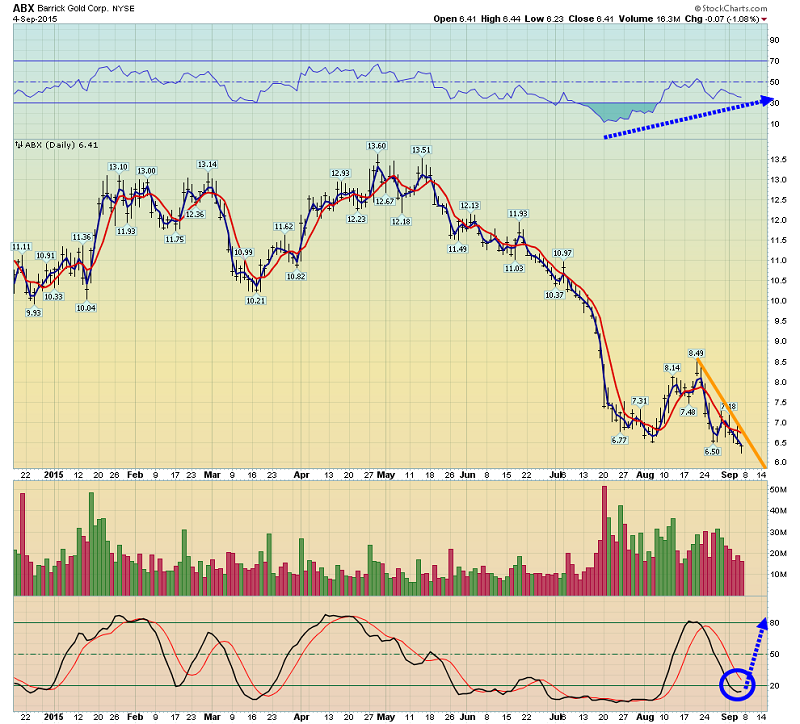The height and width of the screenshot is (724, 800).
Task: Click the StockCharts.com watermark link
Action: tap(731, 8)
